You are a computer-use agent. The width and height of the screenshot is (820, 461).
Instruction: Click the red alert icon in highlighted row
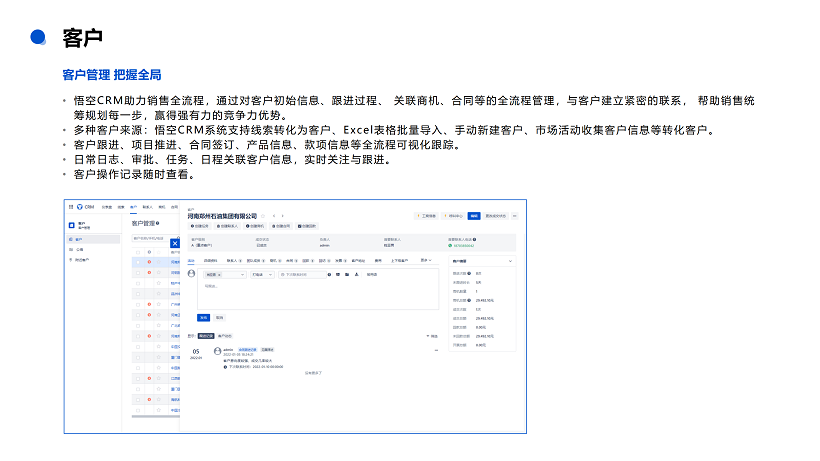tap(149, 262)
